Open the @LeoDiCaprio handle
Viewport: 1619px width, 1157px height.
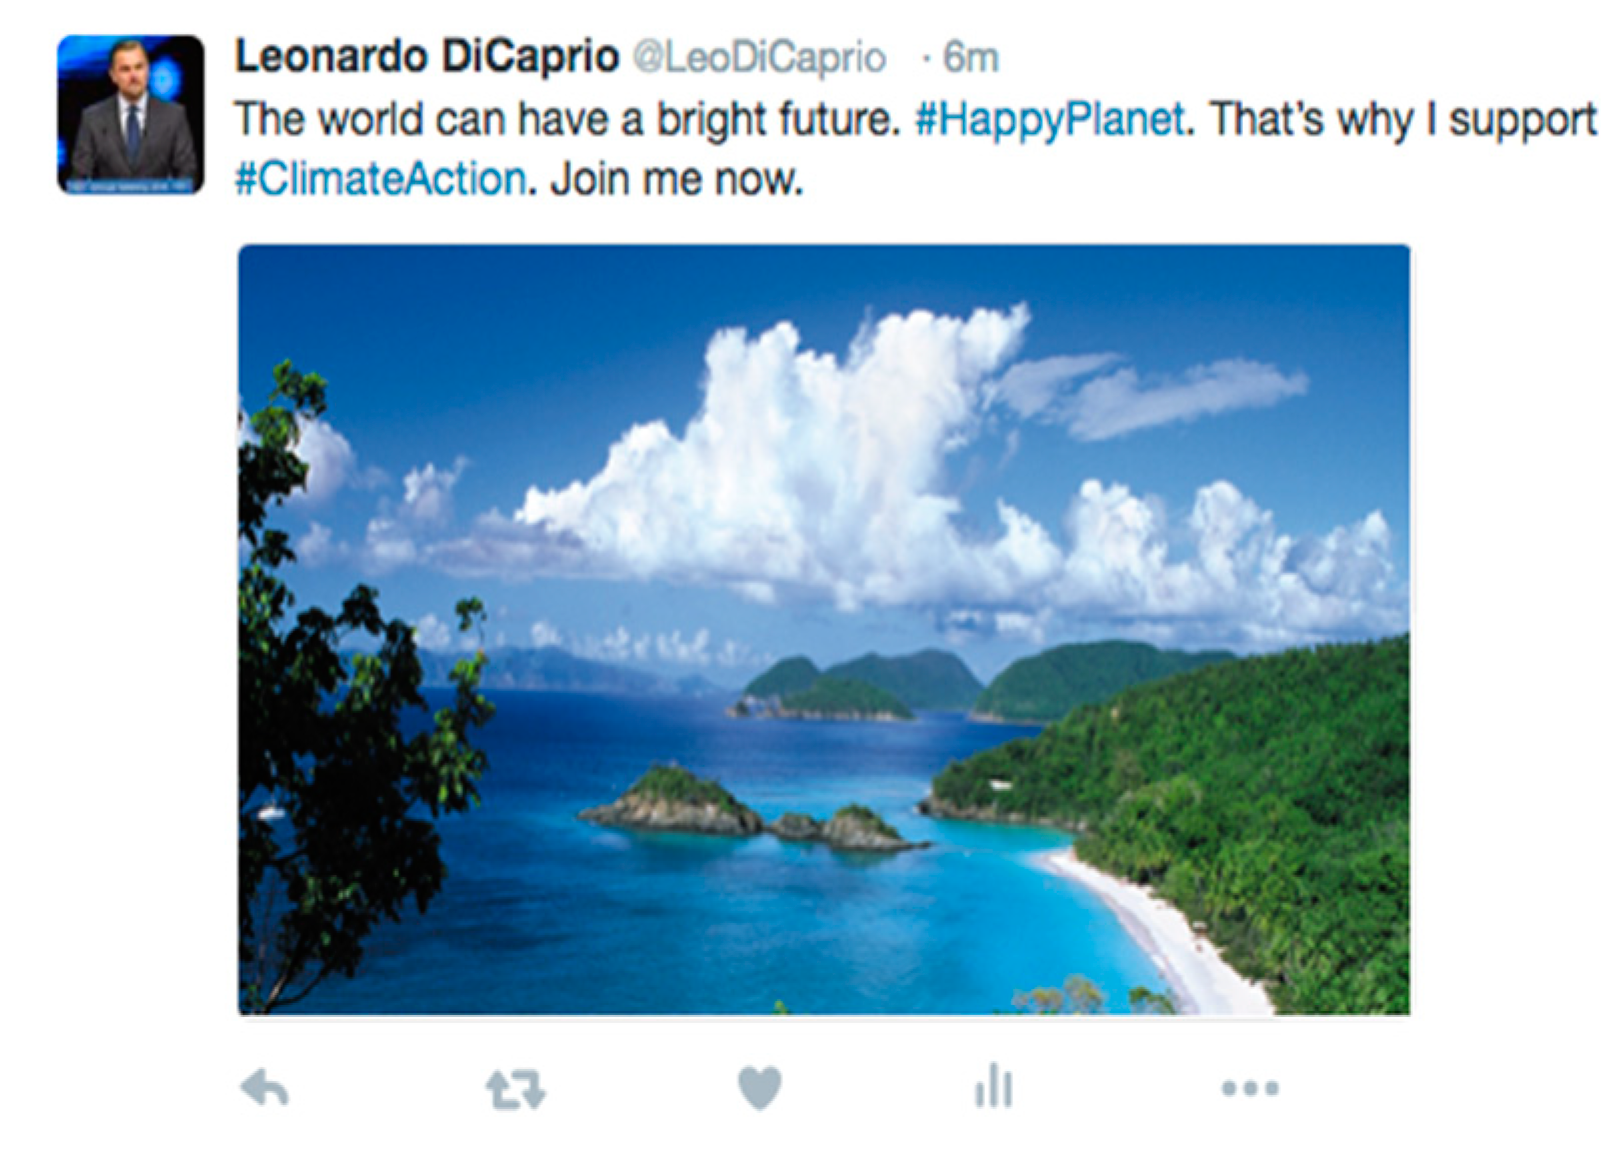click(760, 58)
